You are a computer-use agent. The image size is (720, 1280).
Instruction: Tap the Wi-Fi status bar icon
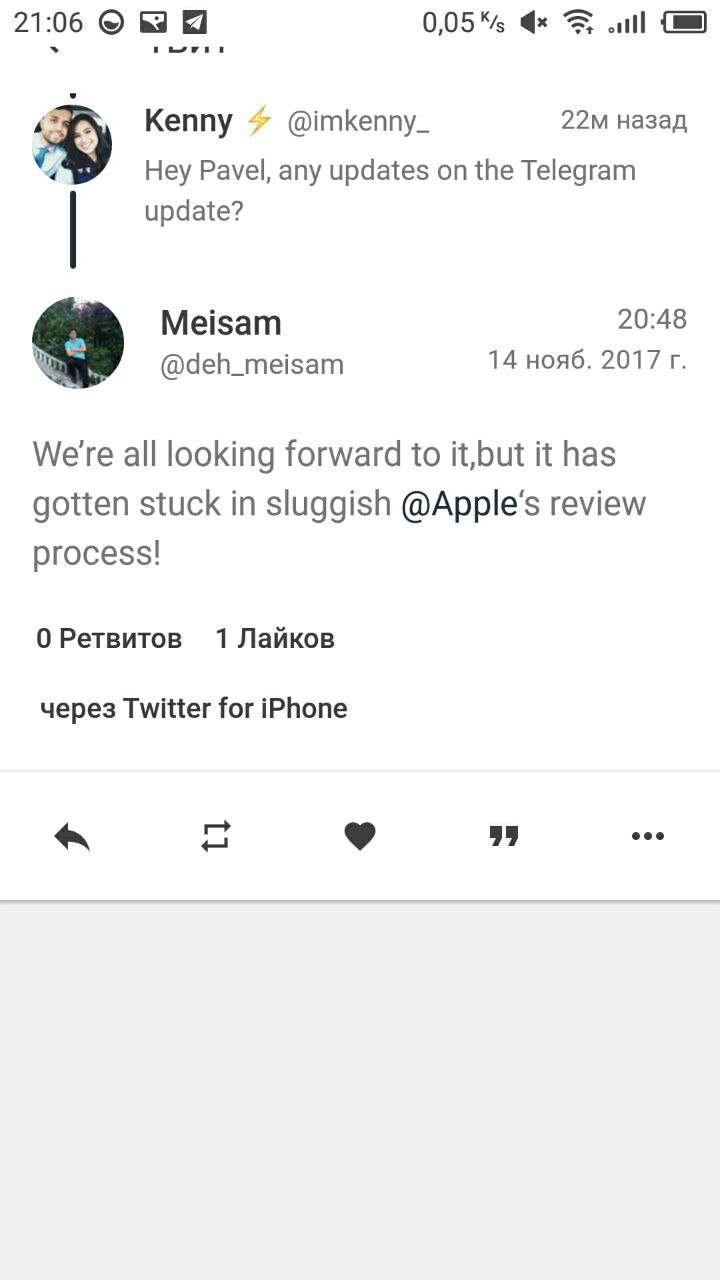tap(578, 22)
